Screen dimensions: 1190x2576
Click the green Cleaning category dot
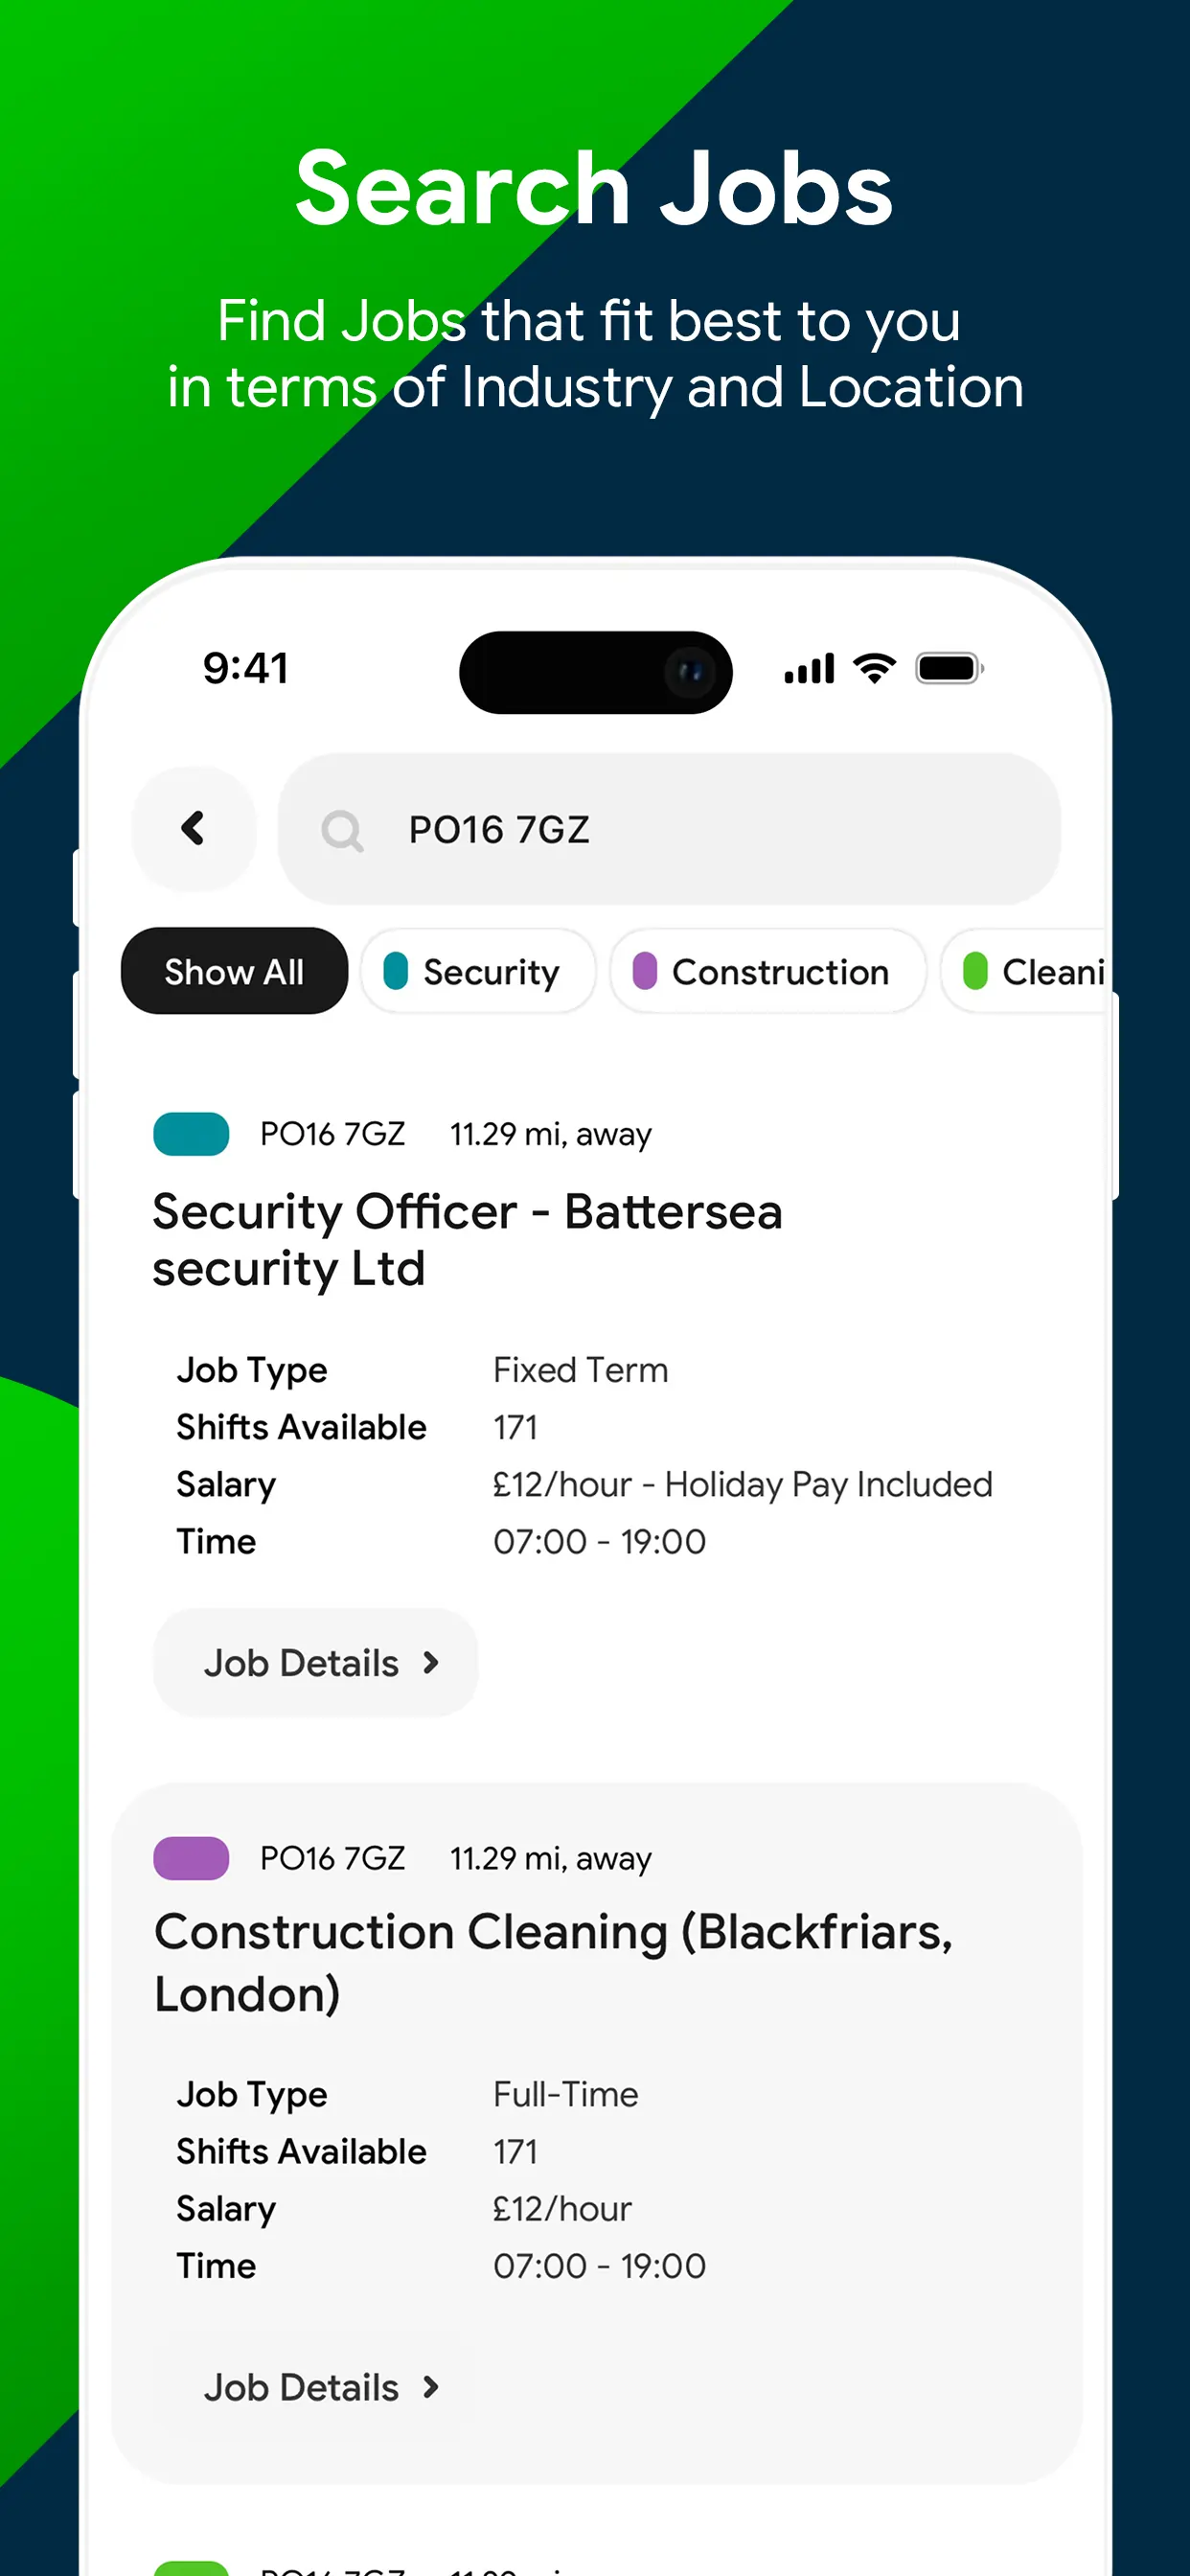(x=975, y=971)
